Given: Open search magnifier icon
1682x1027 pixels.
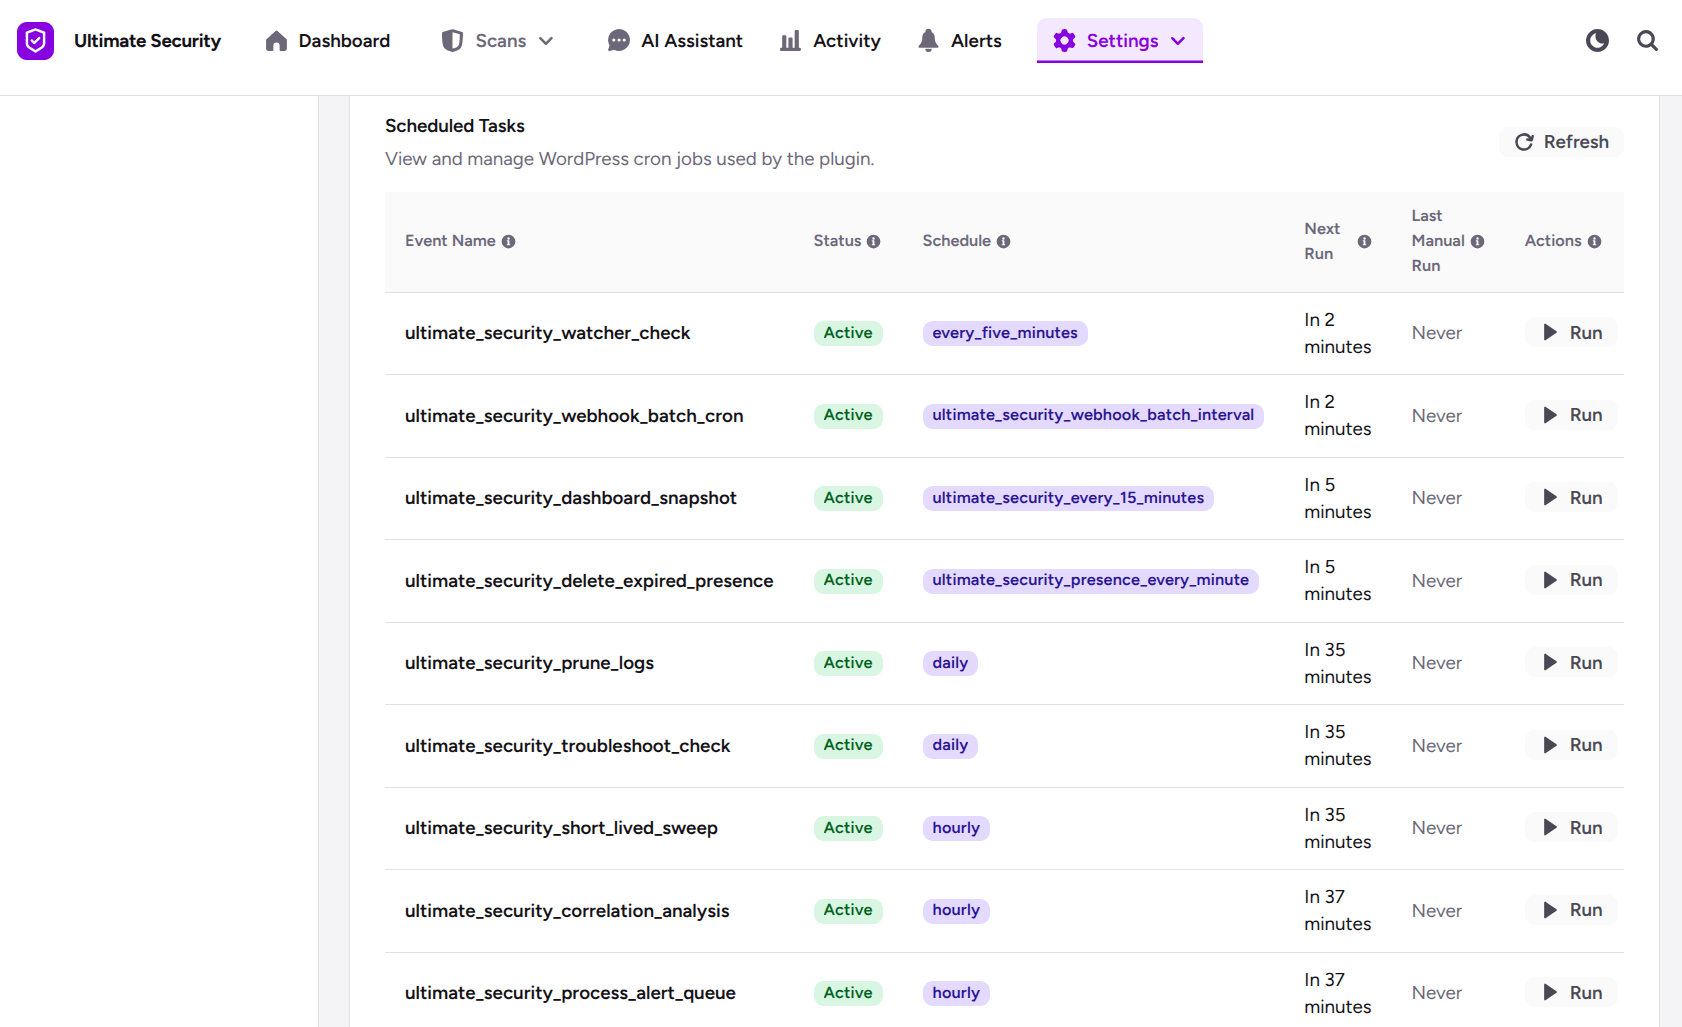Looking at the screenshot, I should click(x=1647, y=41).
